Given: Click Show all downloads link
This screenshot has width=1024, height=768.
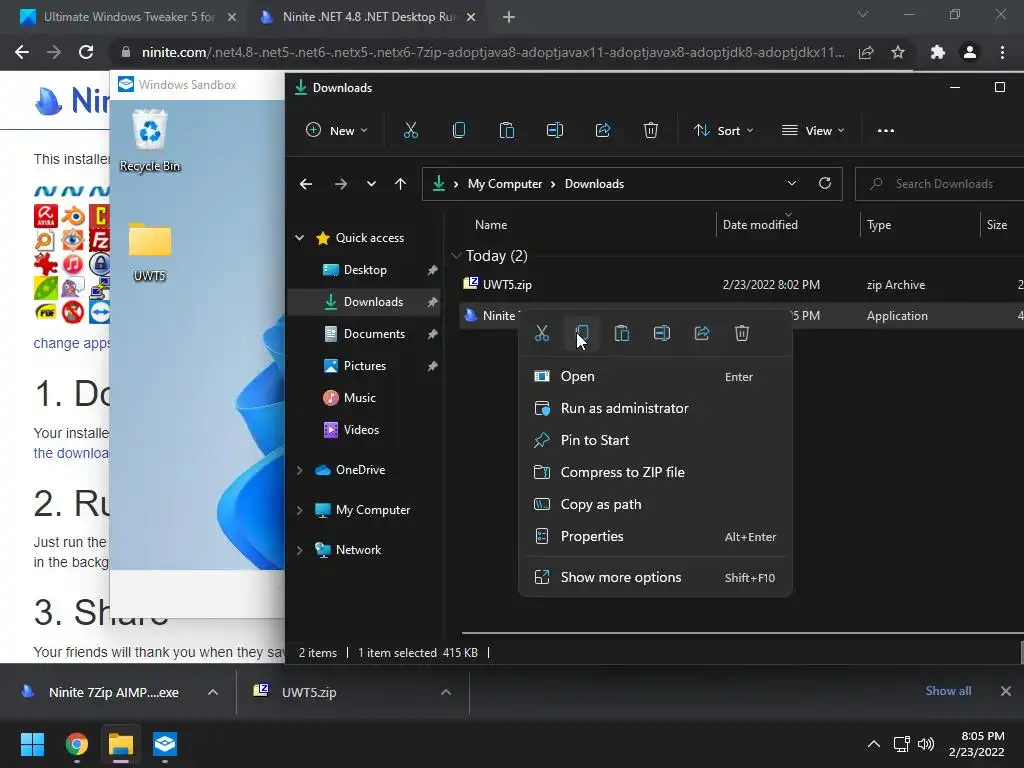Looking at the screenshot, I should point(948,691).
